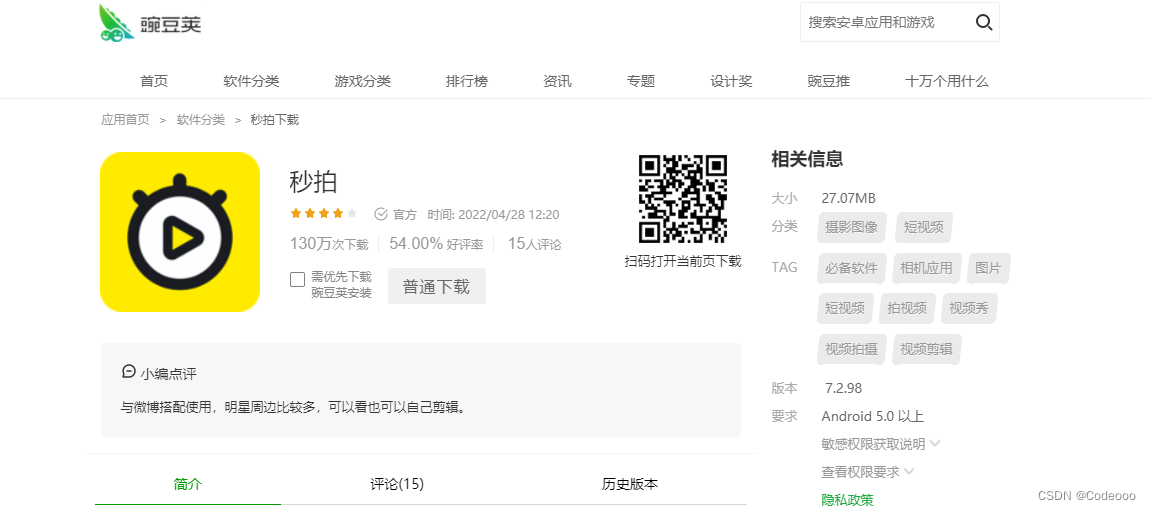The width and height of the screenshot is (1151, 510).
Task: Click the 15人评论 count
Action: [534, 244]
